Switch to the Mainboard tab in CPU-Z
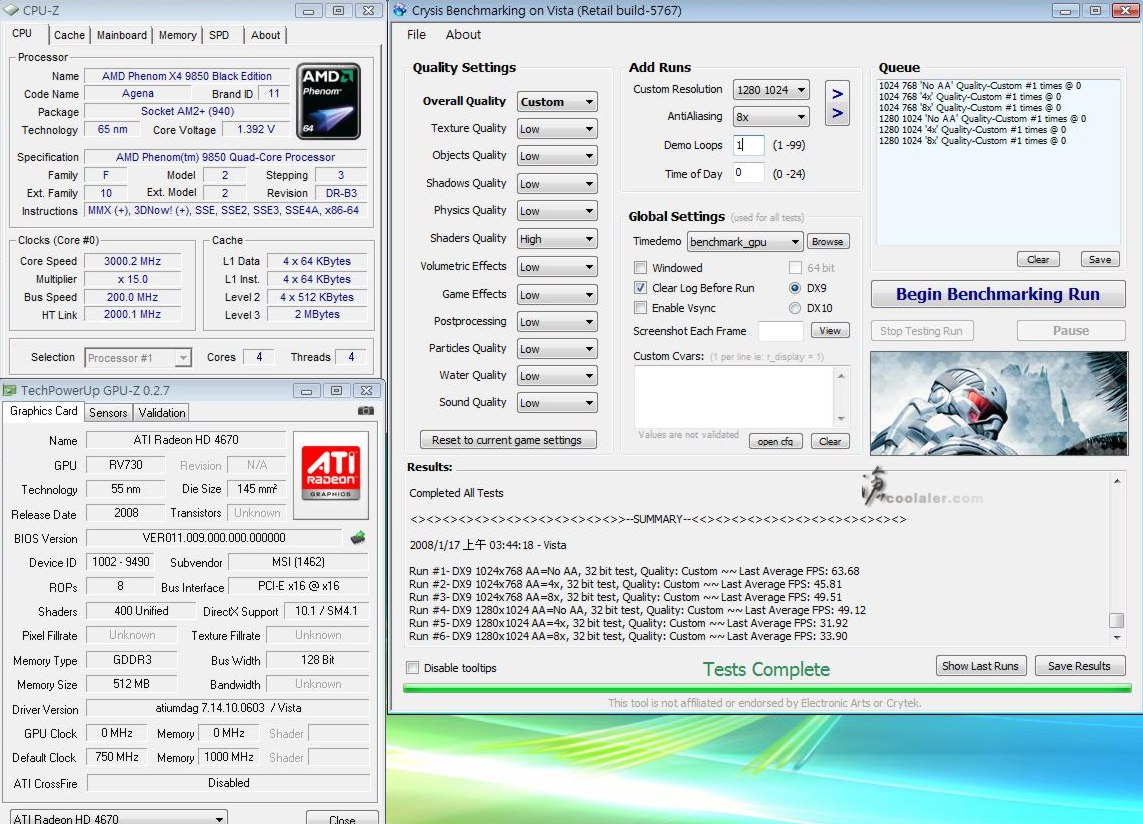This screenshot has width=1143, height=824. pyautogui.click(x=122, y=35)
